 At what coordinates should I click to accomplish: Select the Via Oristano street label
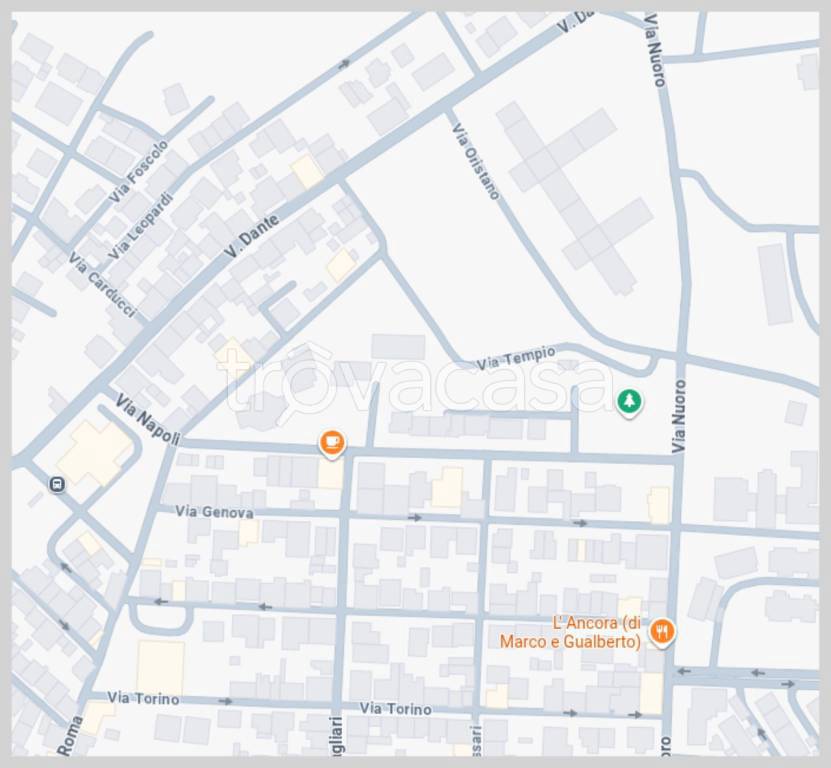[x=476, y=161]
